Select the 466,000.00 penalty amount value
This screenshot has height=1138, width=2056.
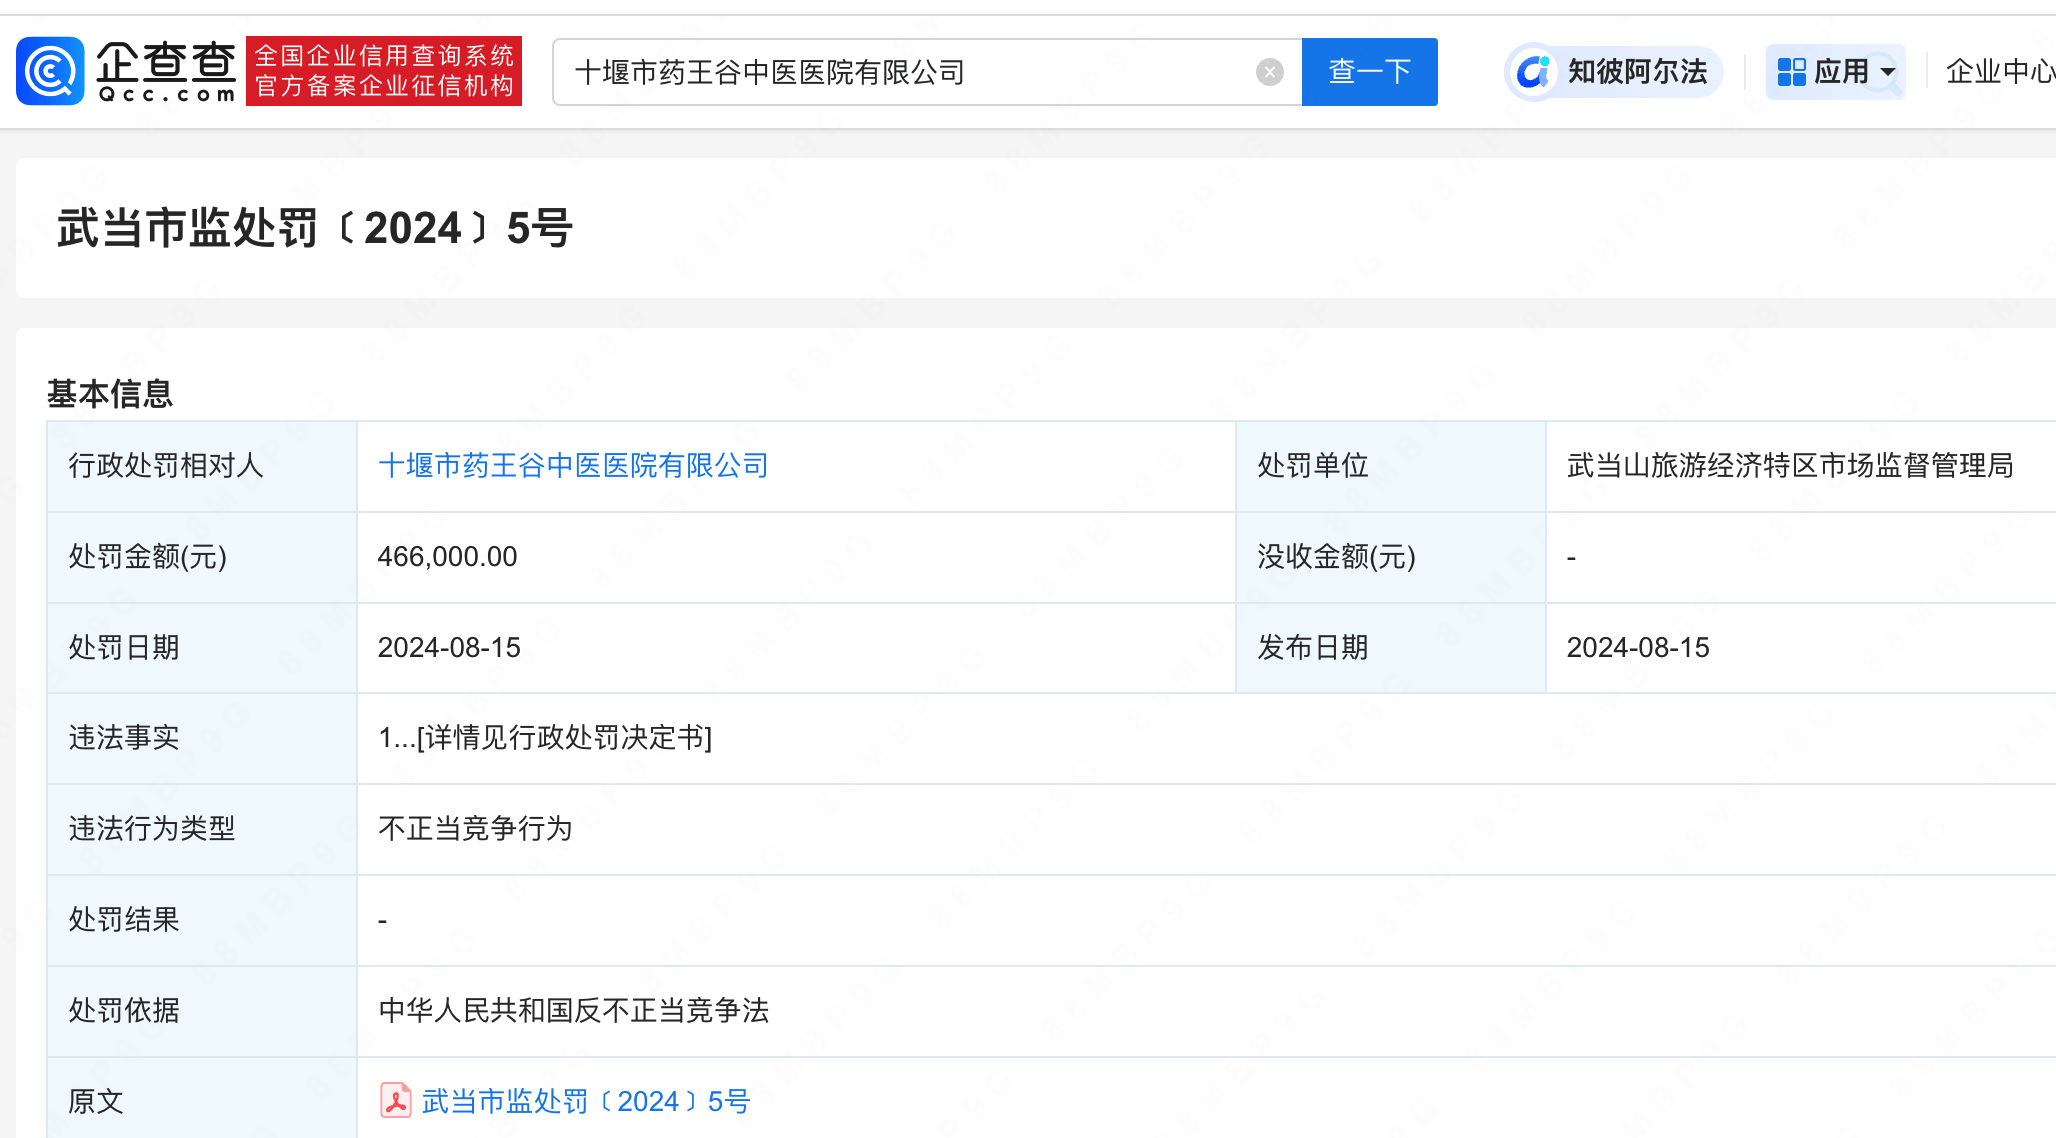[x=447, y=557]
